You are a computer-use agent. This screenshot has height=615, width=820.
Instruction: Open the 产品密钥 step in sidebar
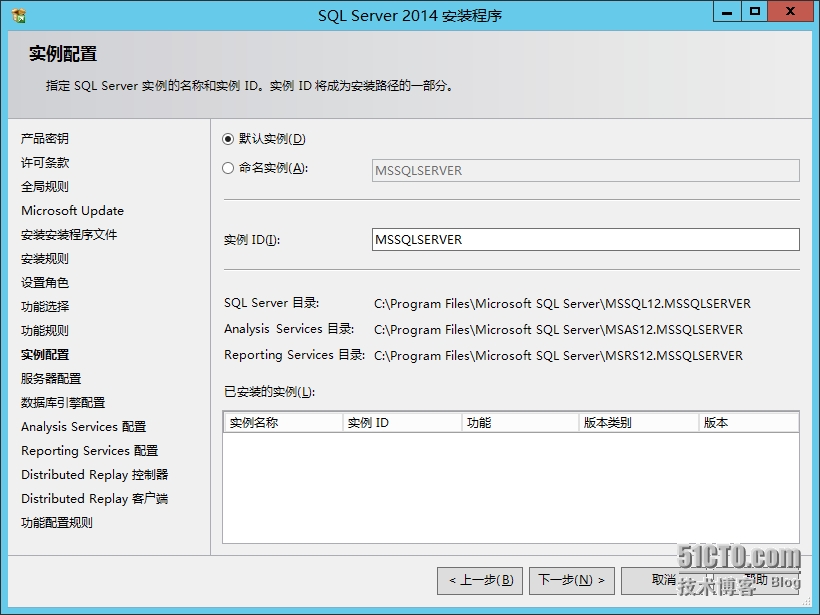tap(45, 139)
